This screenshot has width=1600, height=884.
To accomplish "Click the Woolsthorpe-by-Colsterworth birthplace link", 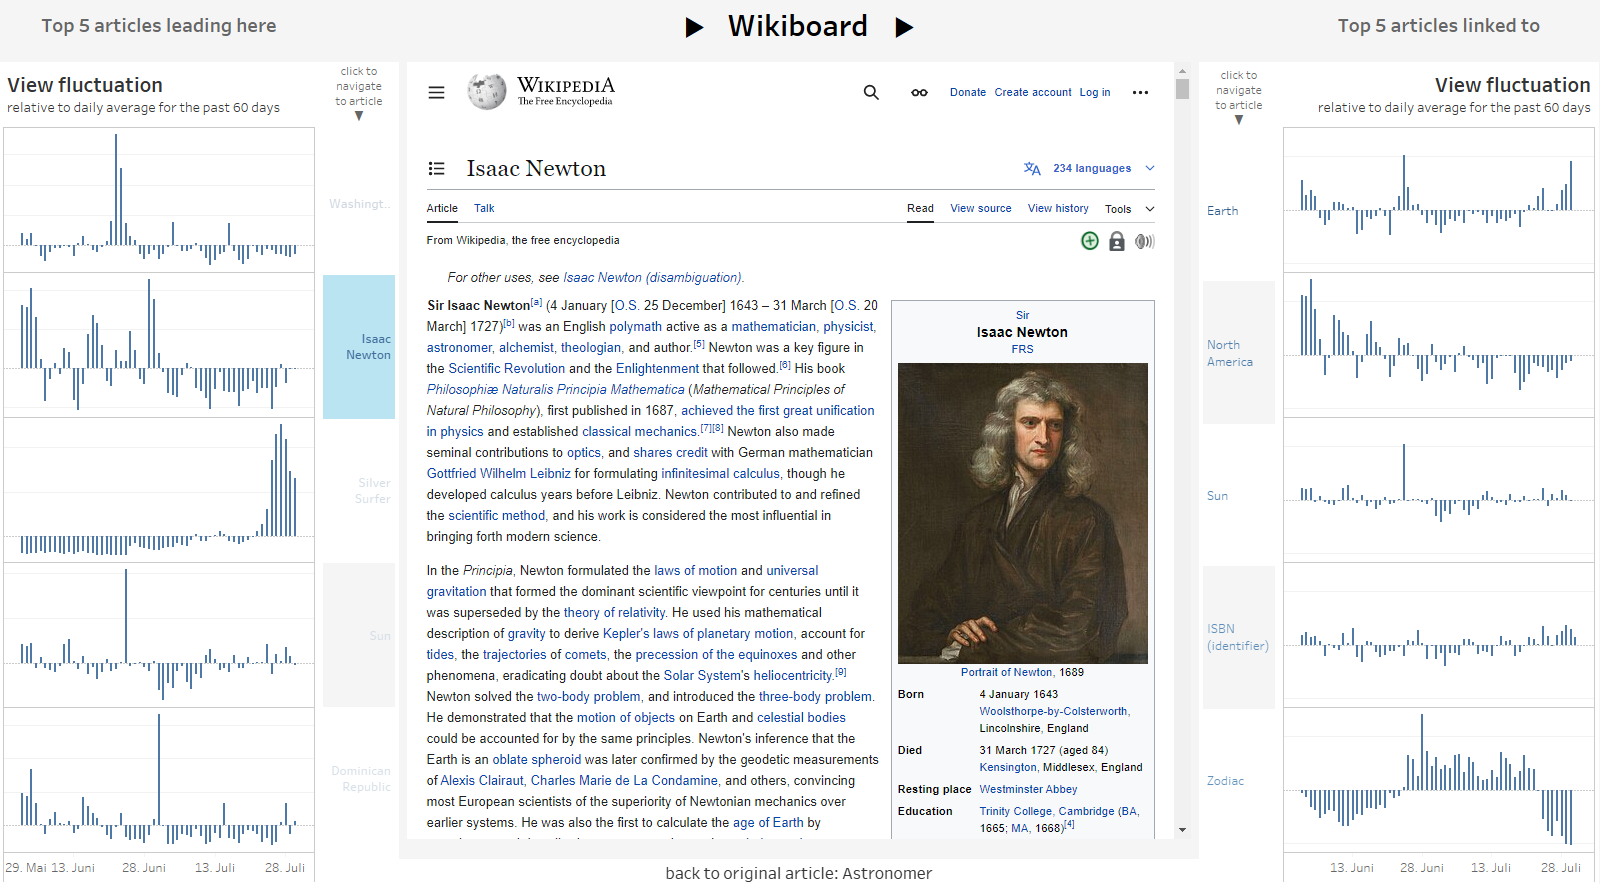I will [1053, 712].
